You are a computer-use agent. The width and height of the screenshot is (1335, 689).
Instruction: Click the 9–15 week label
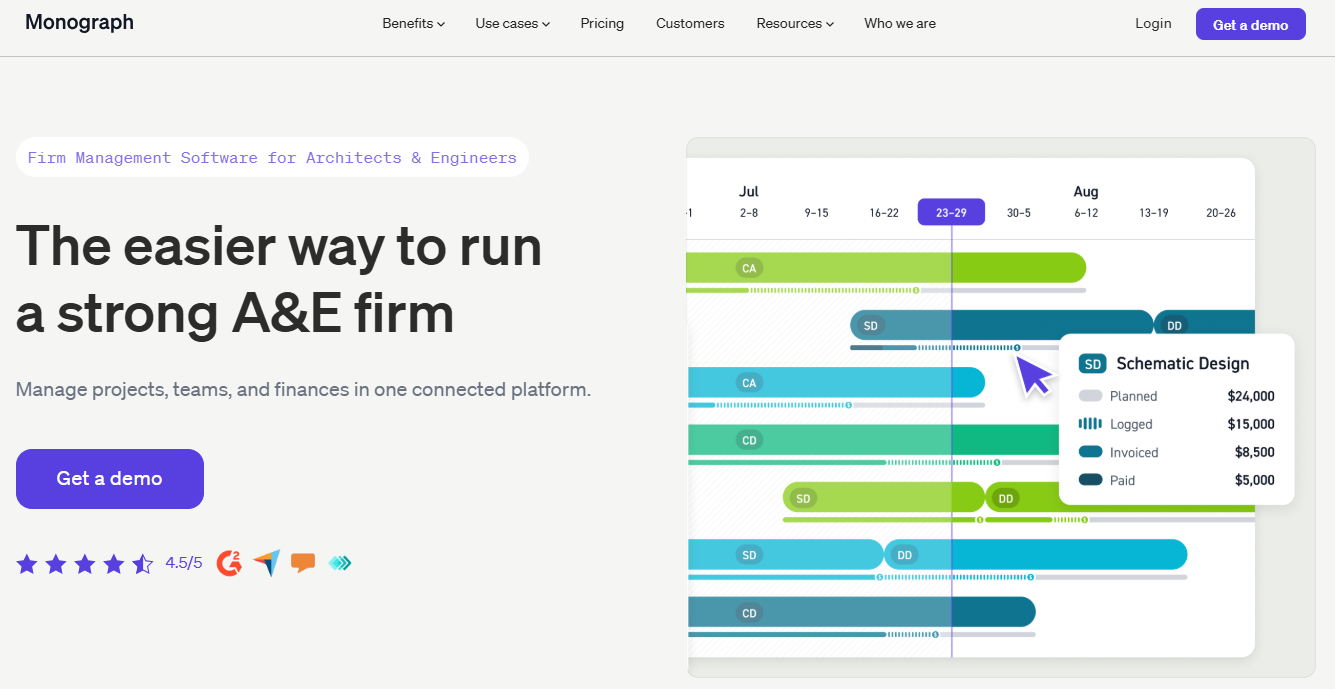(x=816, y=213)
